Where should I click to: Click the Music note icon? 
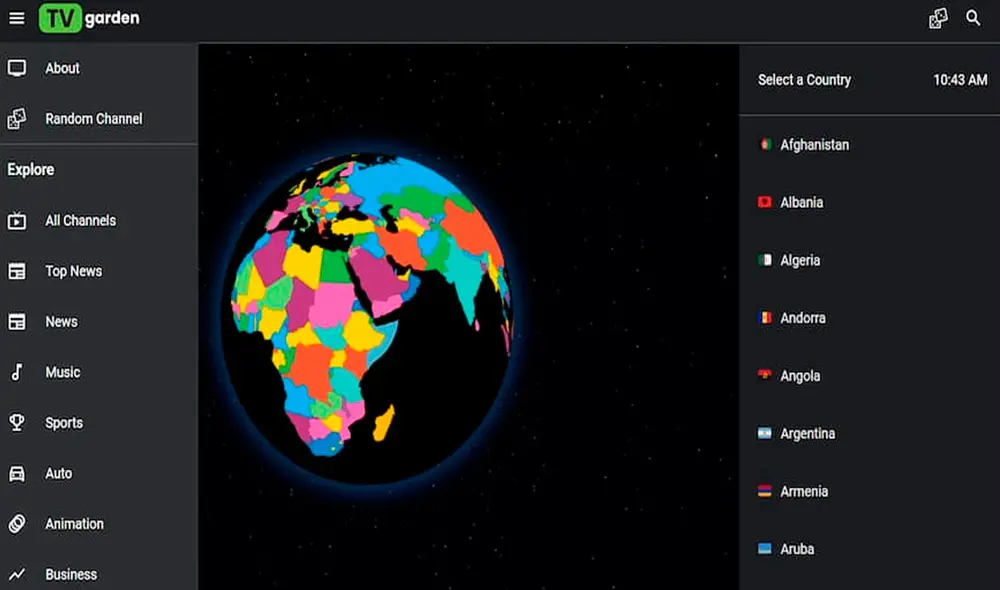coord(17,372)
